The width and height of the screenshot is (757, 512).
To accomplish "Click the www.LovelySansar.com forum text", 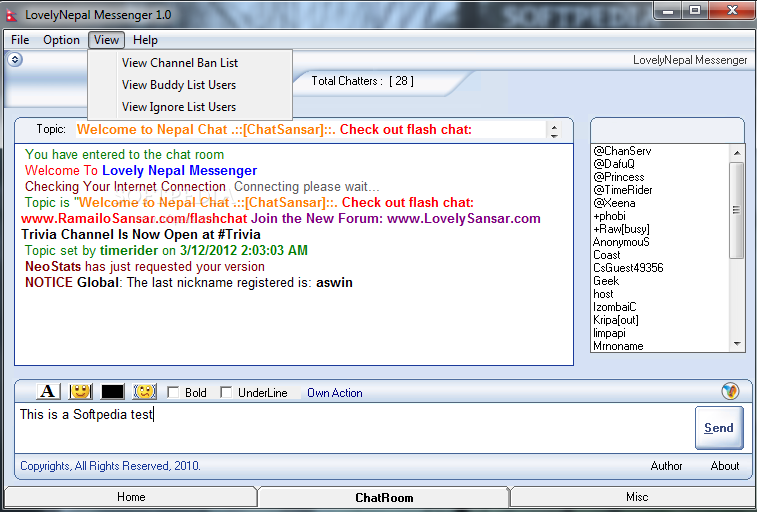I will [463, 219].
